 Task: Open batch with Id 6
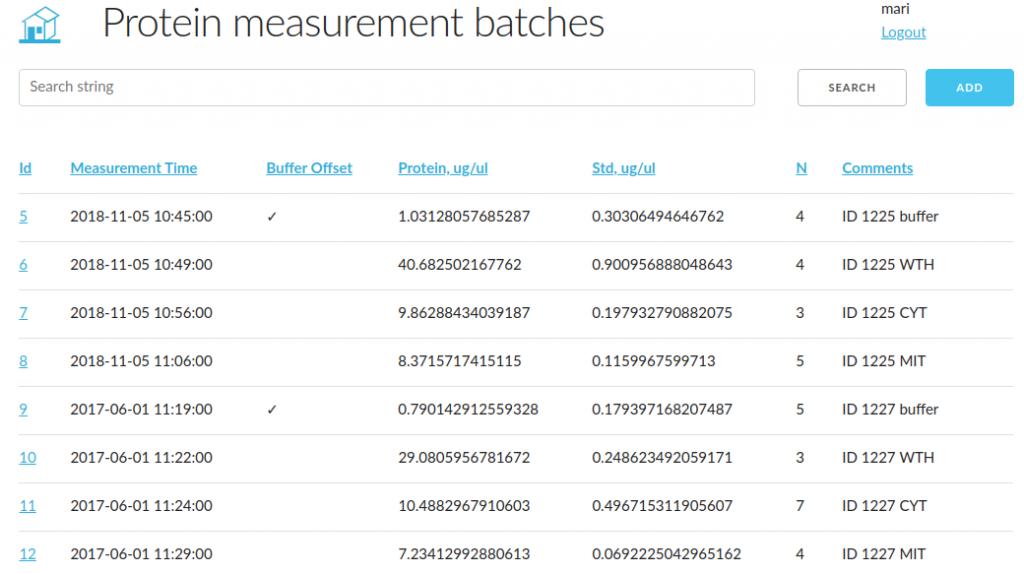(x=24, y=264)
